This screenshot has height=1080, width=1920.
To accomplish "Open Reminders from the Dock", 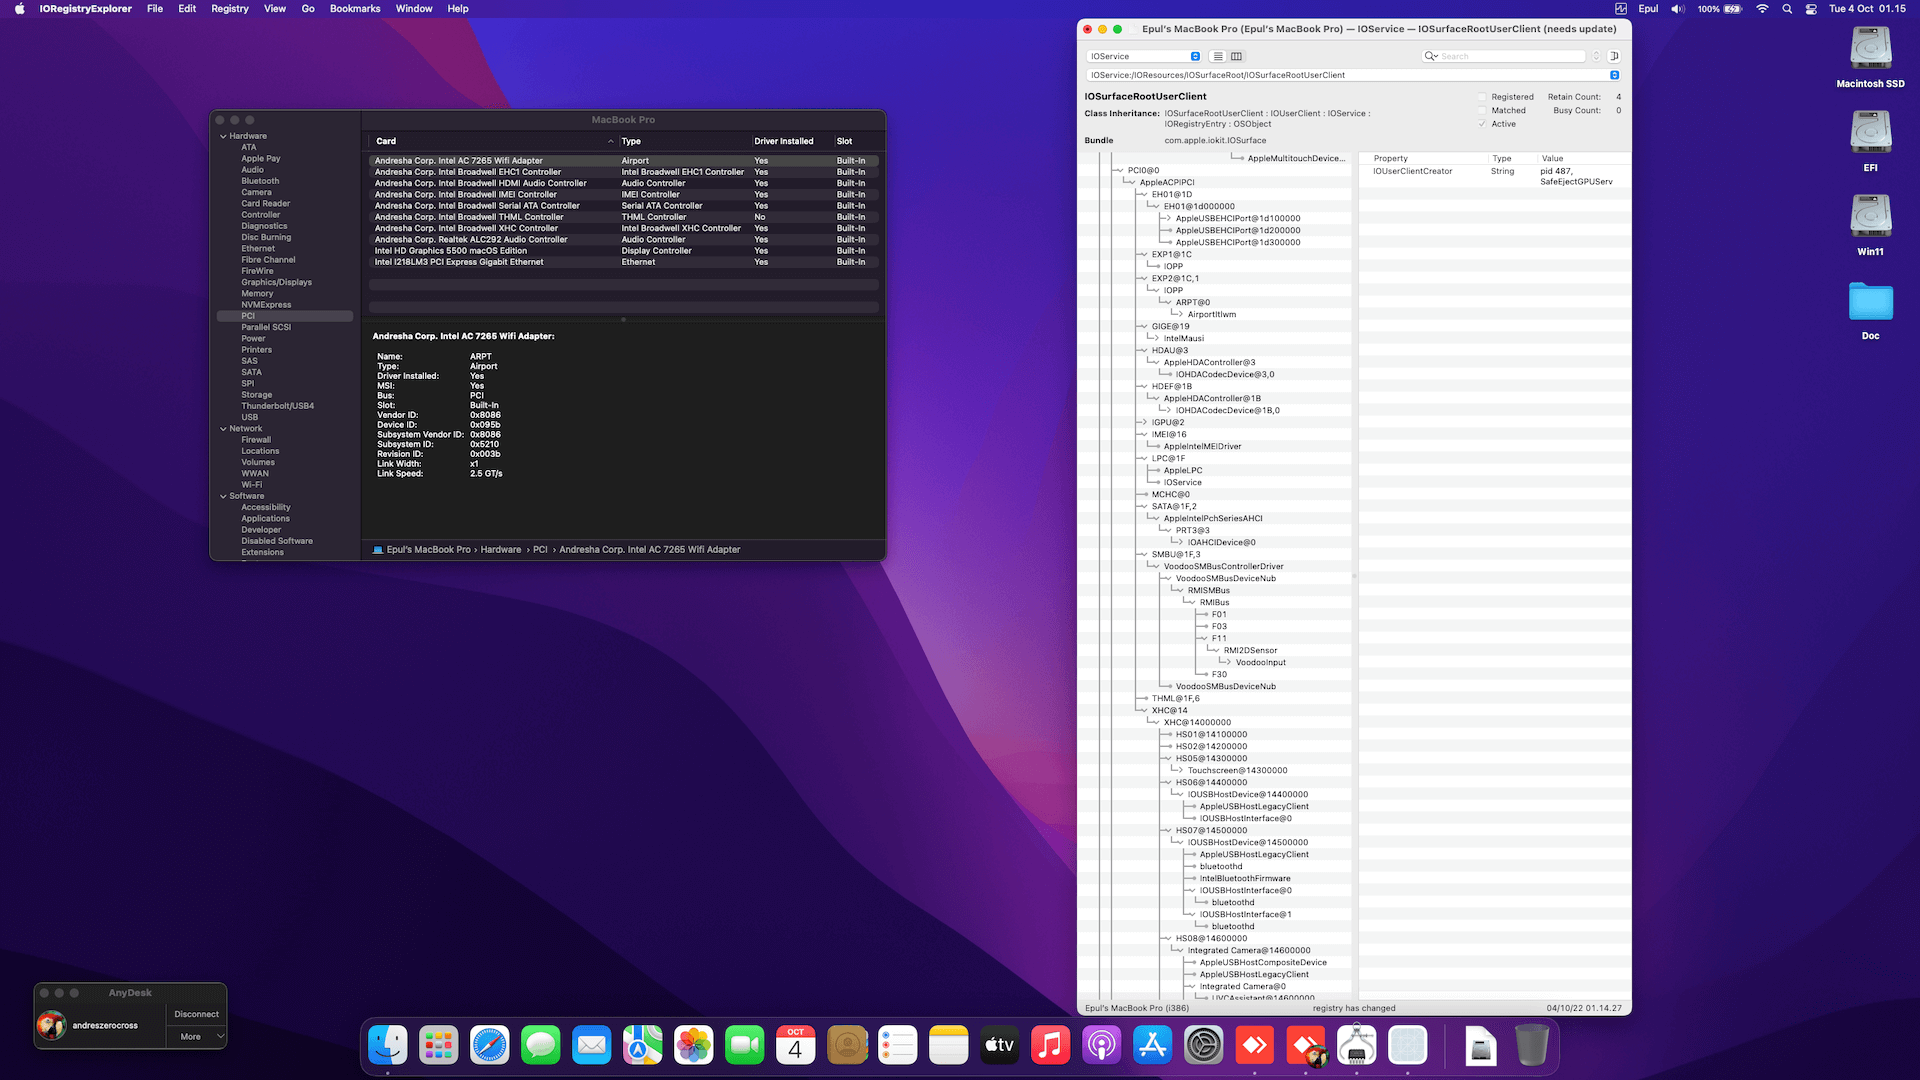I will [898, 1046].
